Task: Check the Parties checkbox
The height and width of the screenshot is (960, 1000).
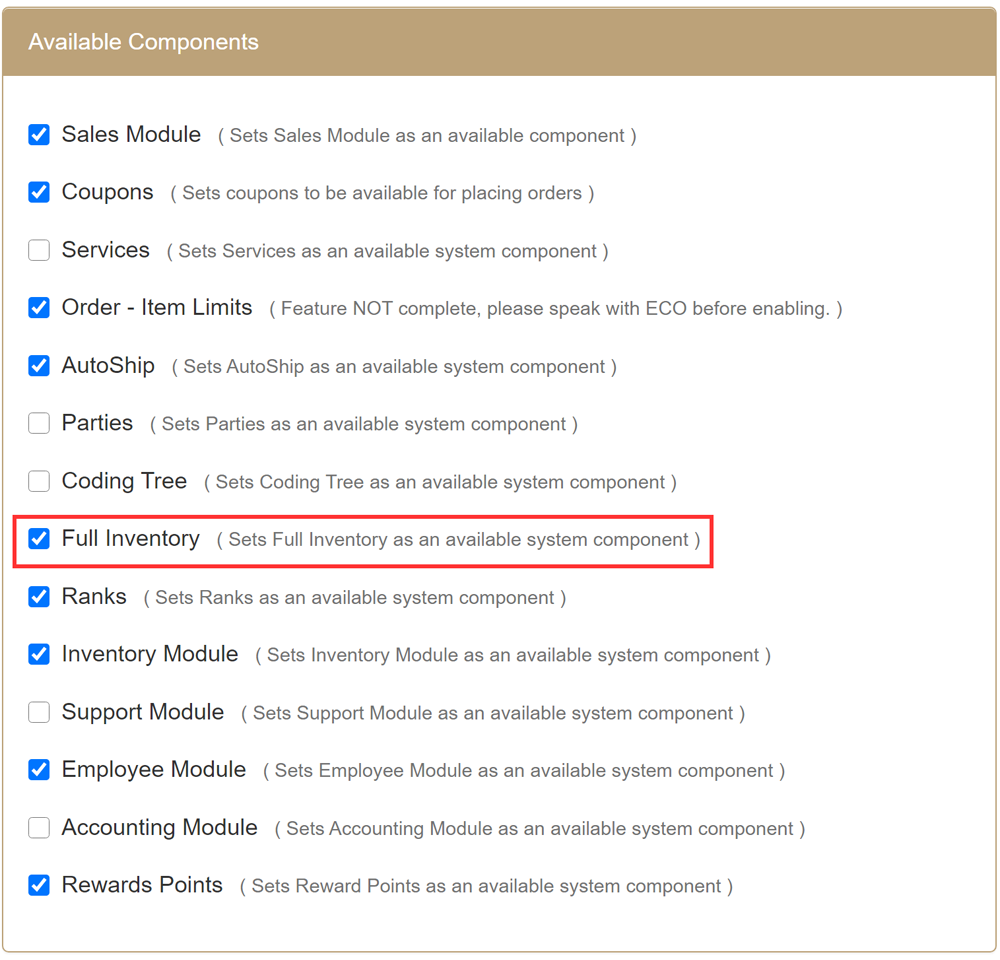Action: [39, 423]
